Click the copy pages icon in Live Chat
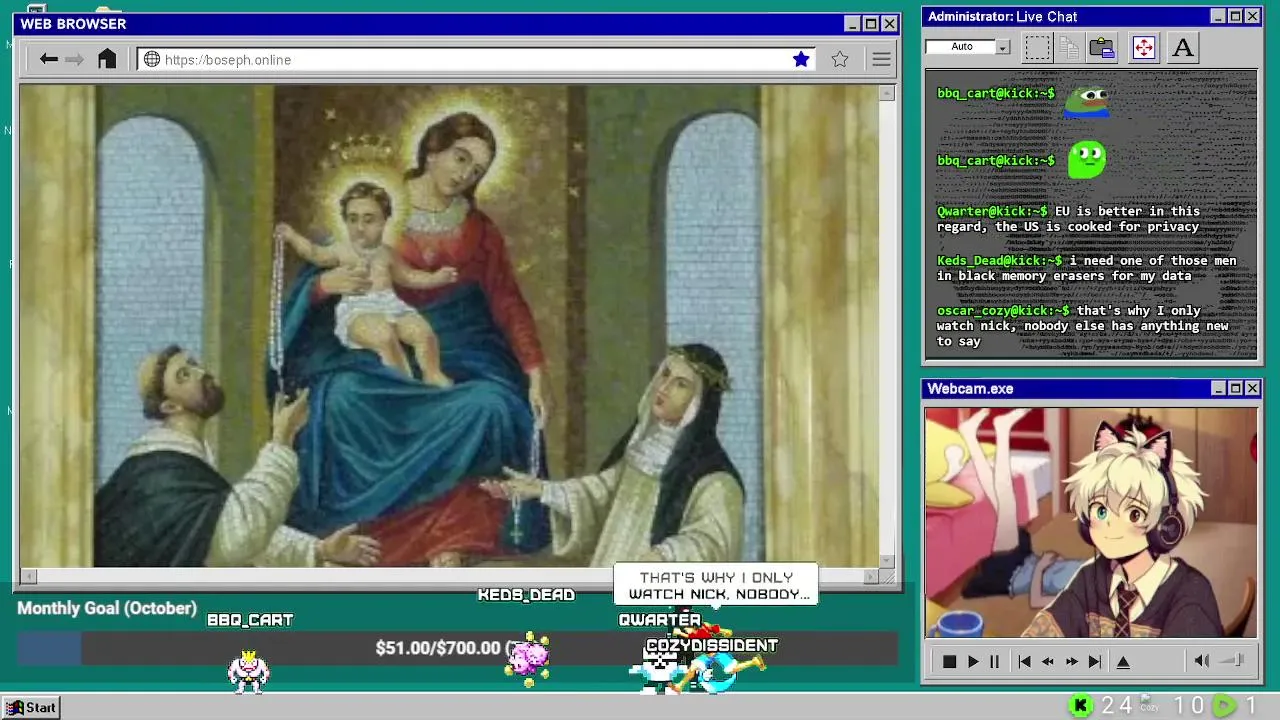The height and width of the screenshot is (720, 1280). click(x=1069, y=47)
